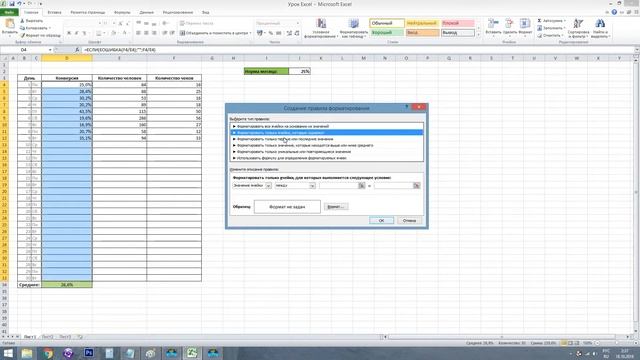Image resolution: width=640 pixels, height=360 pixels.
Task: Open the 'между' condition dropdown
Action: 312,186
